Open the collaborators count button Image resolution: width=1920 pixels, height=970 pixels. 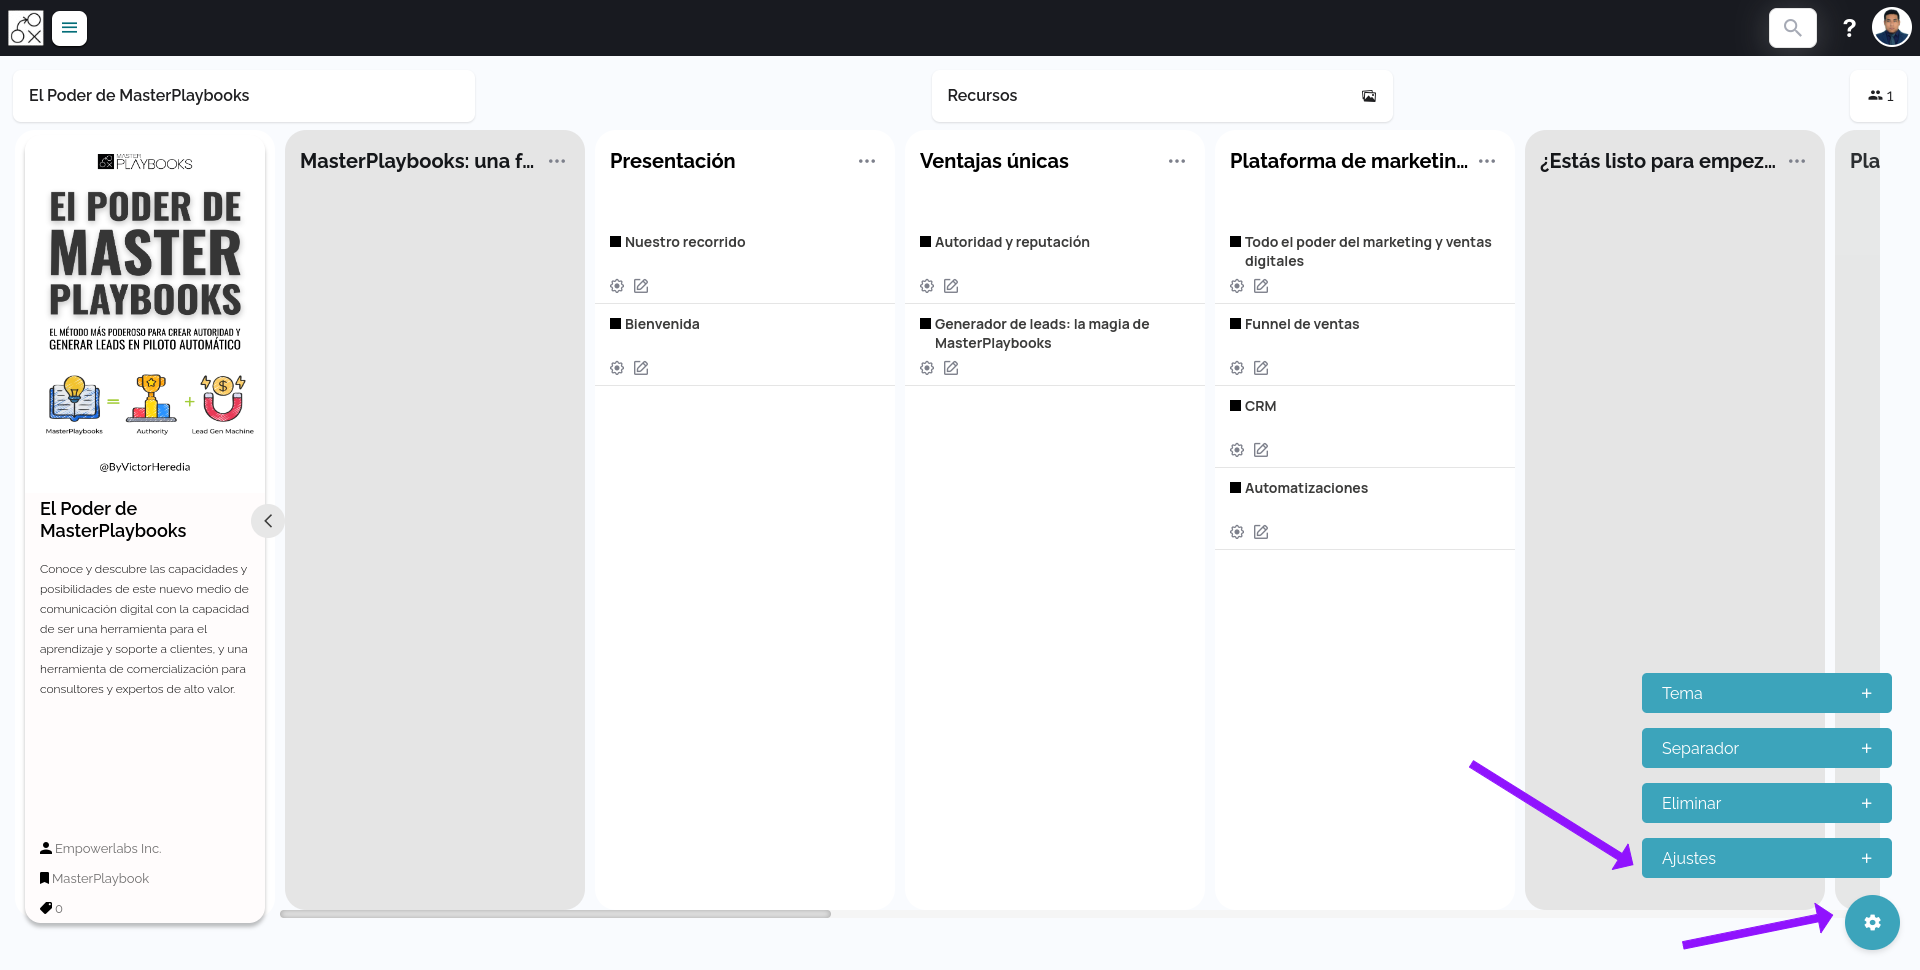(x=1880, y=96)
